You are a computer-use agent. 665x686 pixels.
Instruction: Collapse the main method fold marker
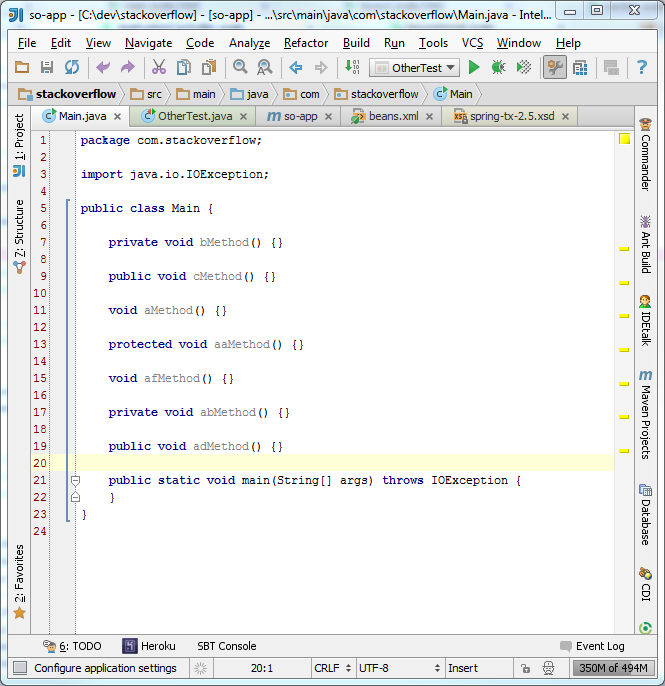pos(75,481)
